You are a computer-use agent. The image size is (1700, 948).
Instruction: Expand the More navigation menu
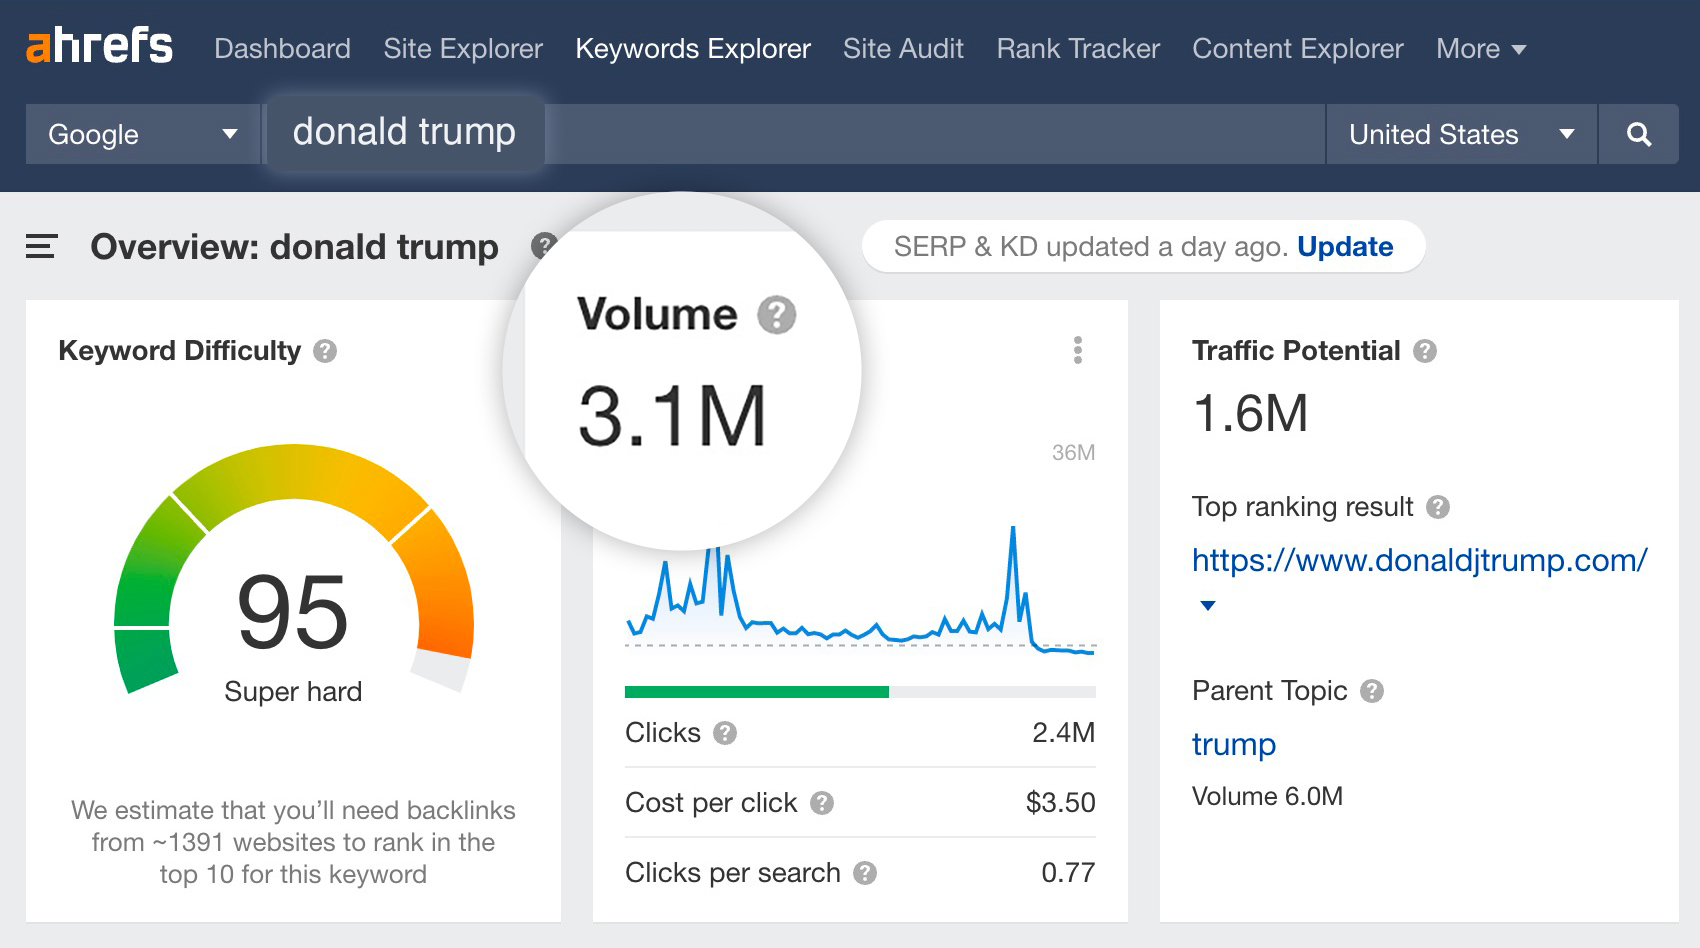tap(1480, 48)
